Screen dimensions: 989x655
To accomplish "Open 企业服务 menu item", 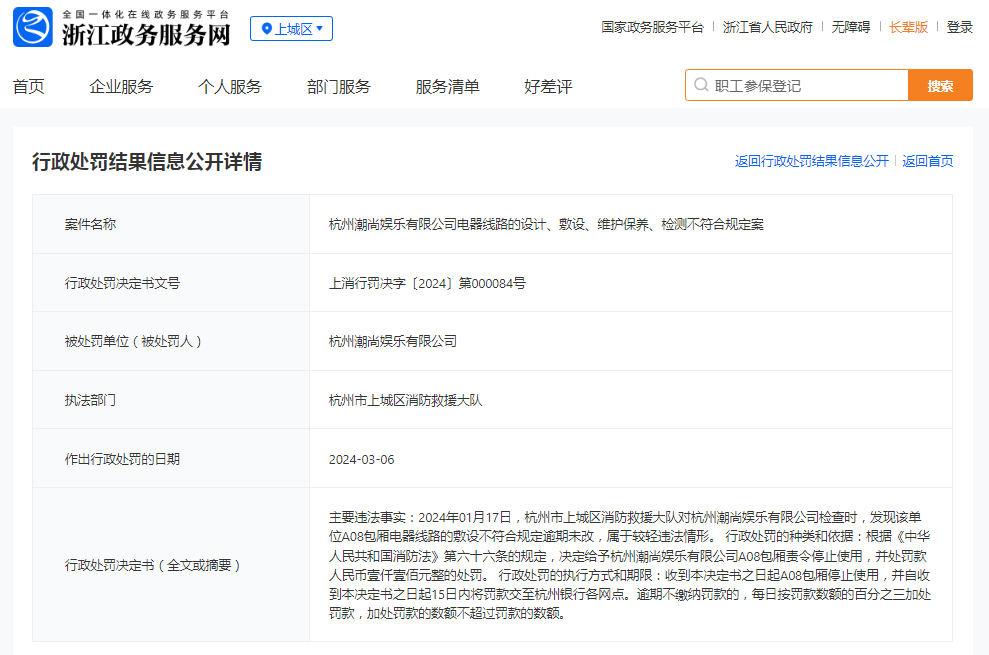I will point(121,86).
